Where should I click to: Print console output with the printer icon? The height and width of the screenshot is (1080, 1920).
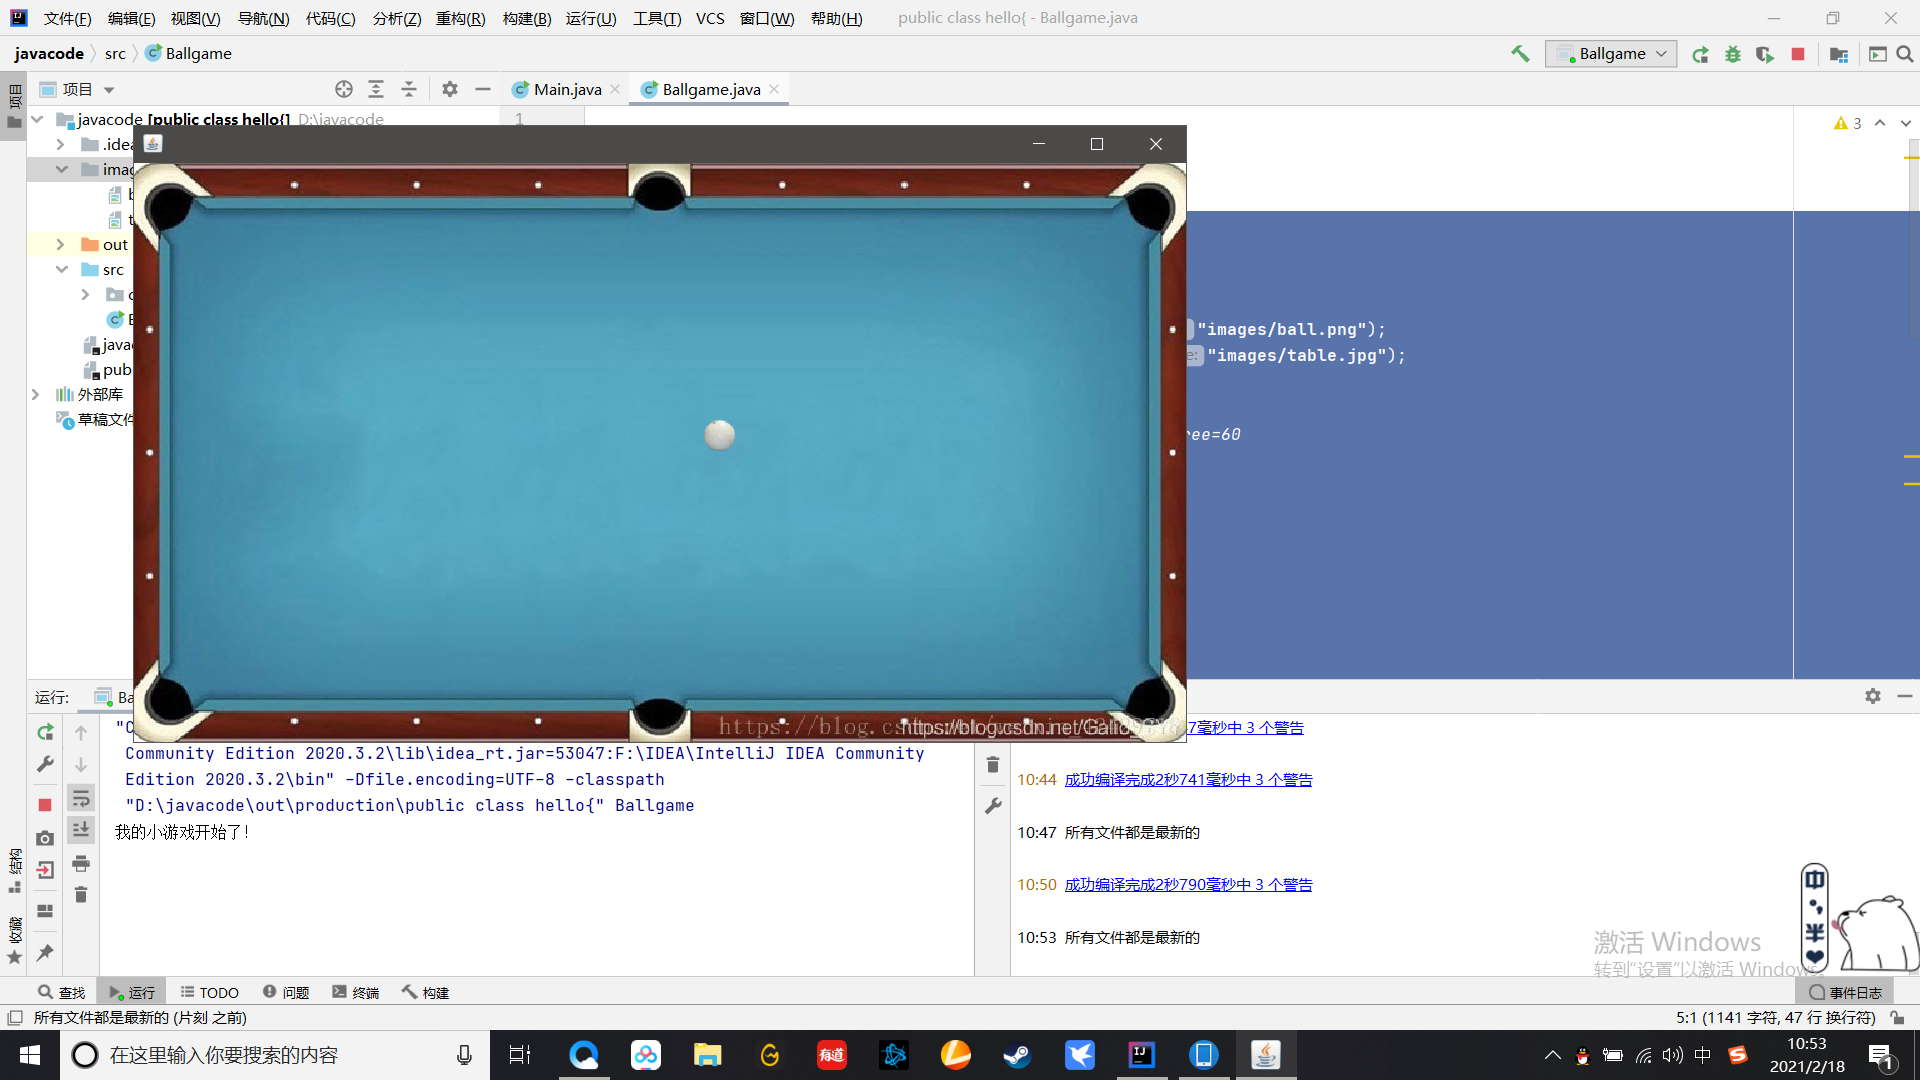click(81, 863)
